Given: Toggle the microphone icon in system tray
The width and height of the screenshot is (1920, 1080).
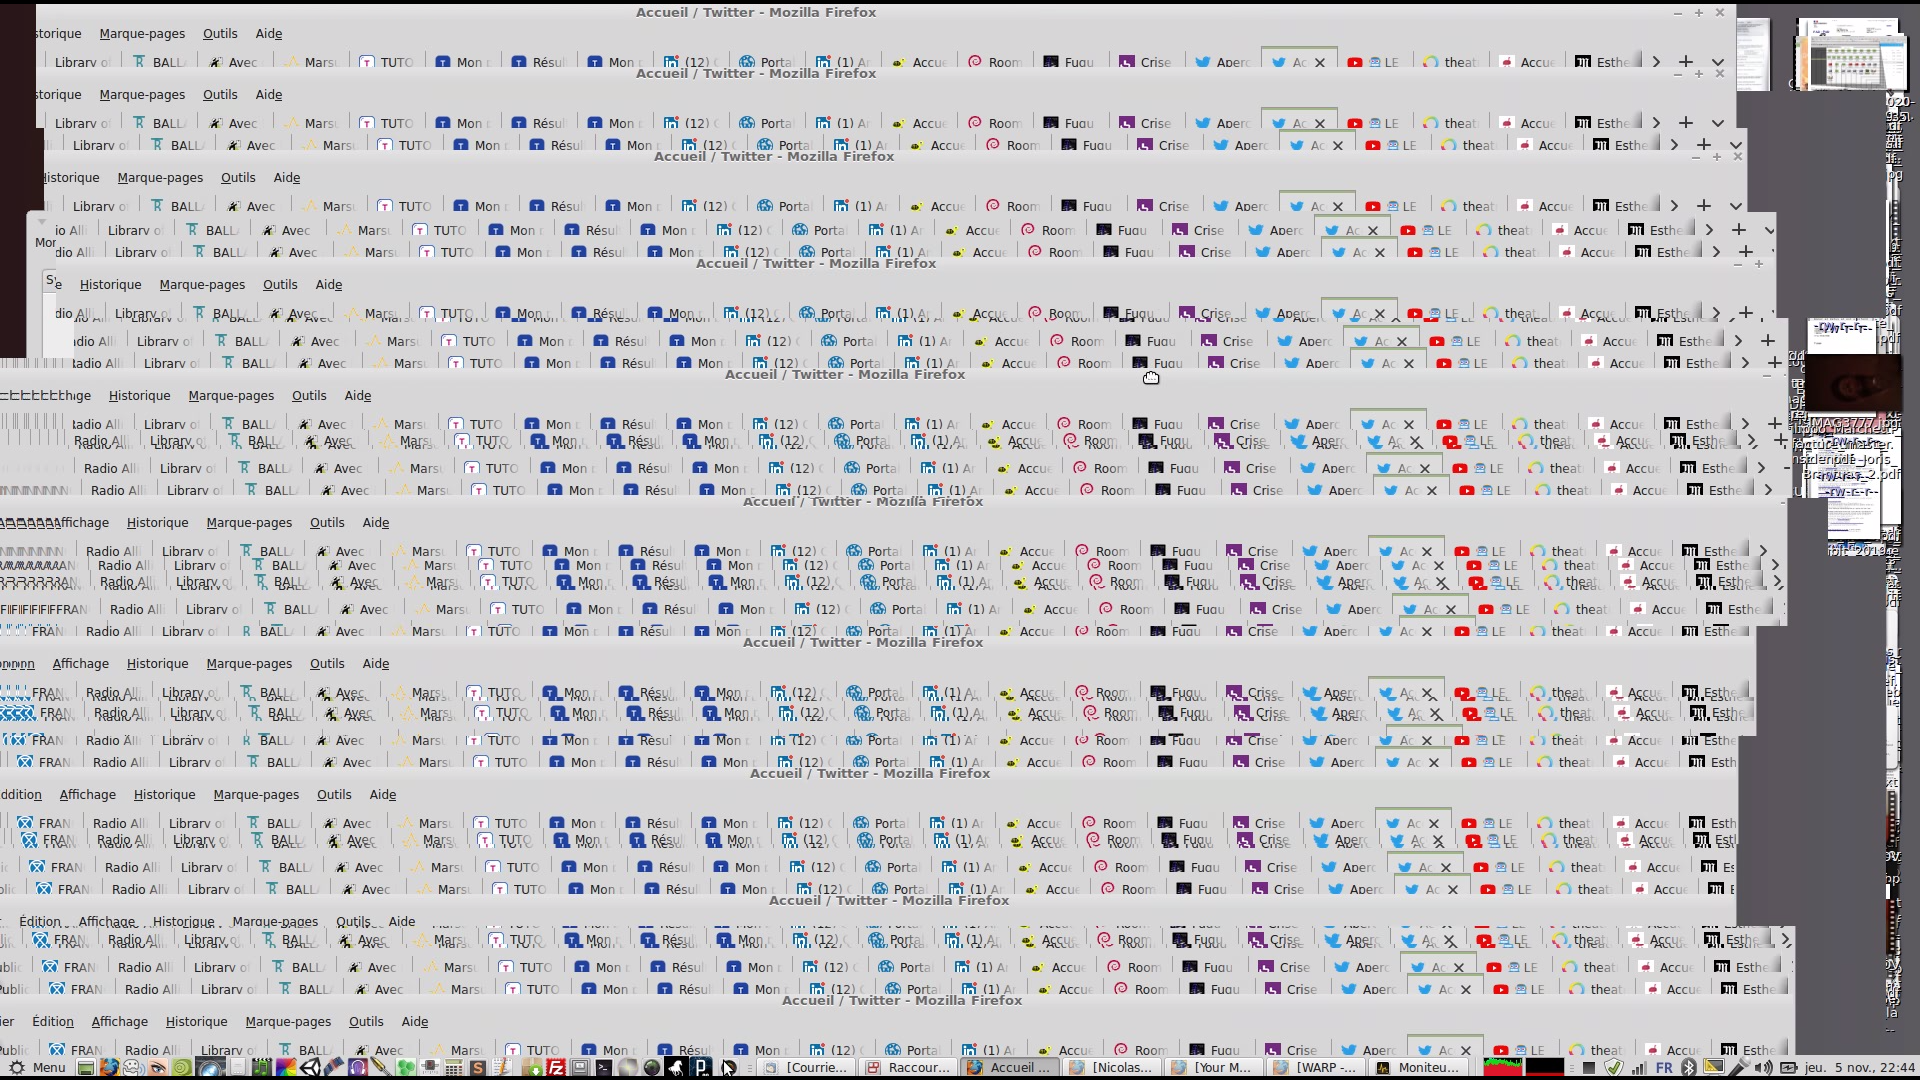Looking at the screenshot, I should (x=1740, y=1068).
